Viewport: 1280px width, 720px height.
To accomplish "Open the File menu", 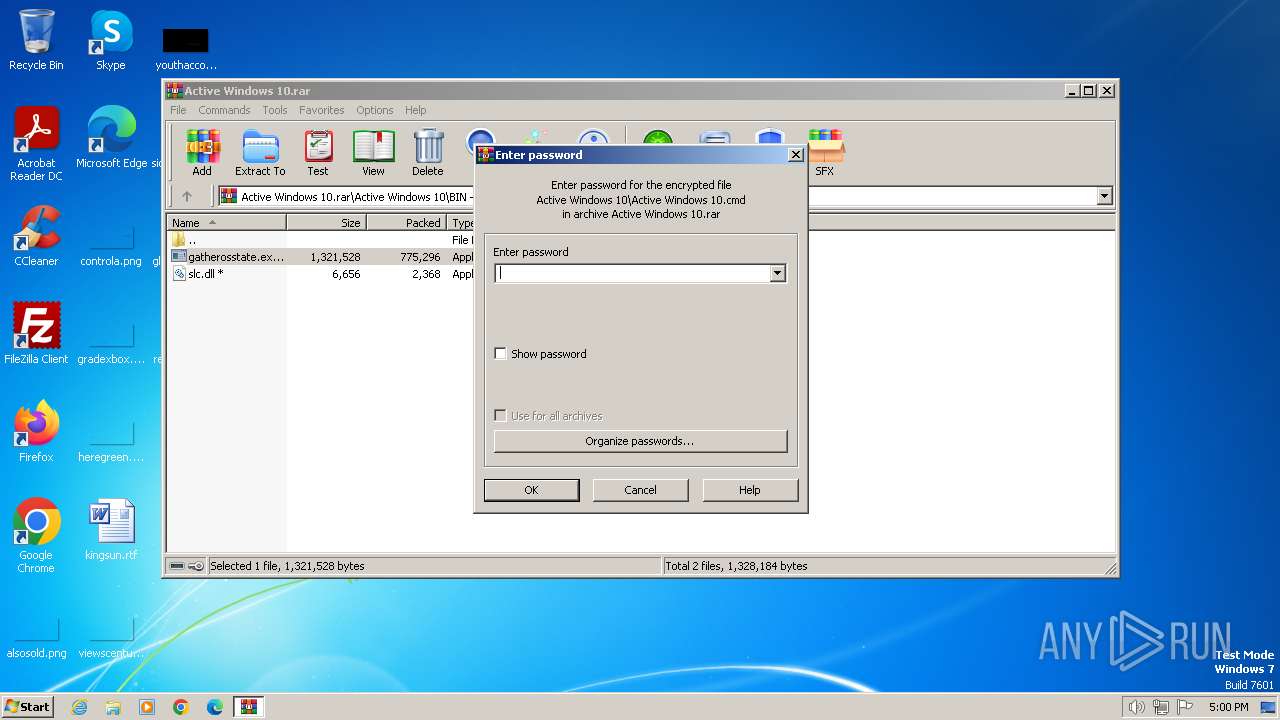I will [178, 110].
